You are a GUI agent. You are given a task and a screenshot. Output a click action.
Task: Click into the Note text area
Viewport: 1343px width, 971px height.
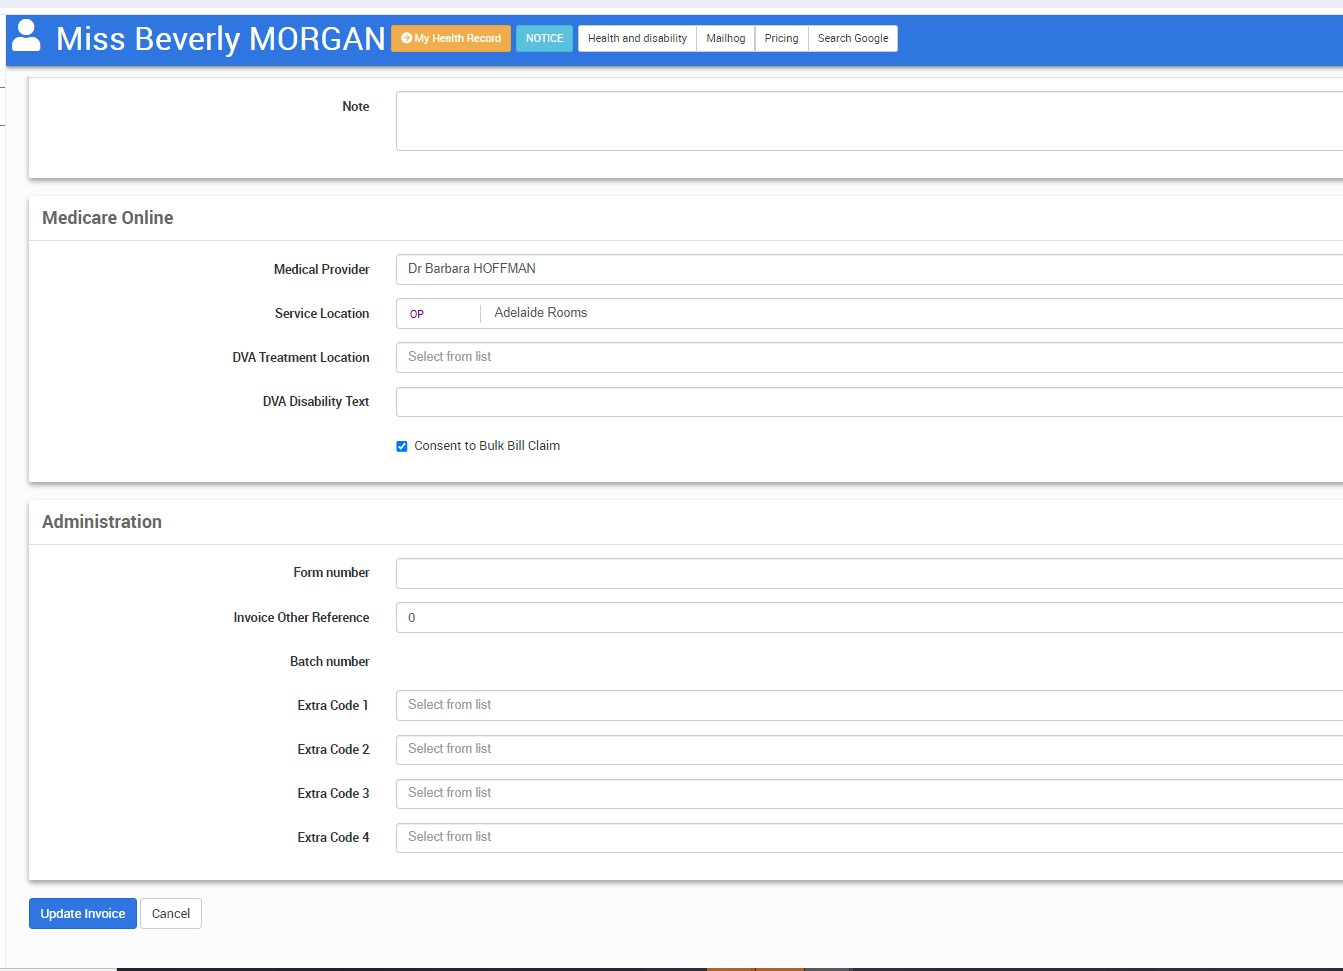(x=869, y=121)
